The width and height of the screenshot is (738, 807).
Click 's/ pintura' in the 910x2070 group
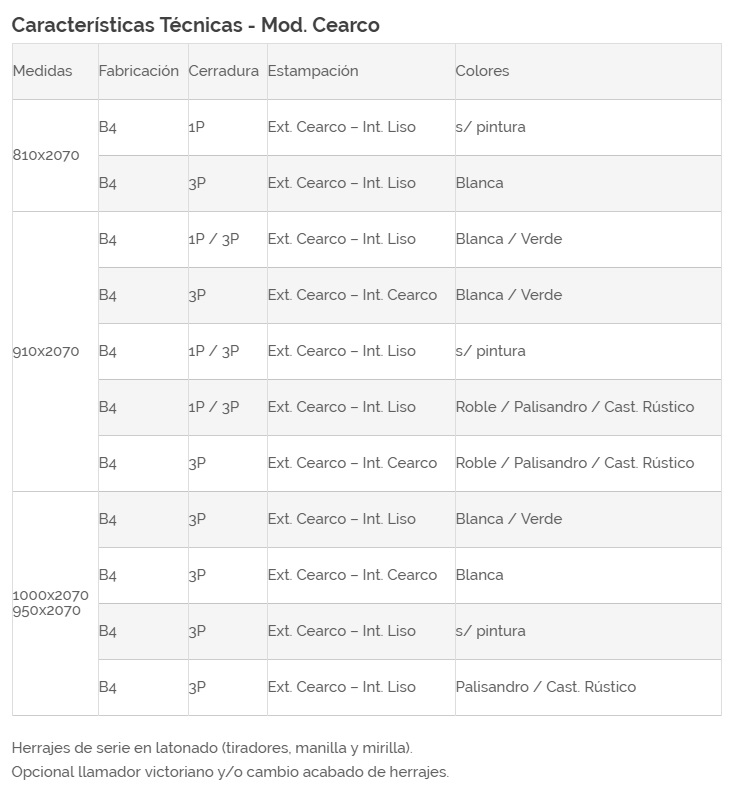490,351
